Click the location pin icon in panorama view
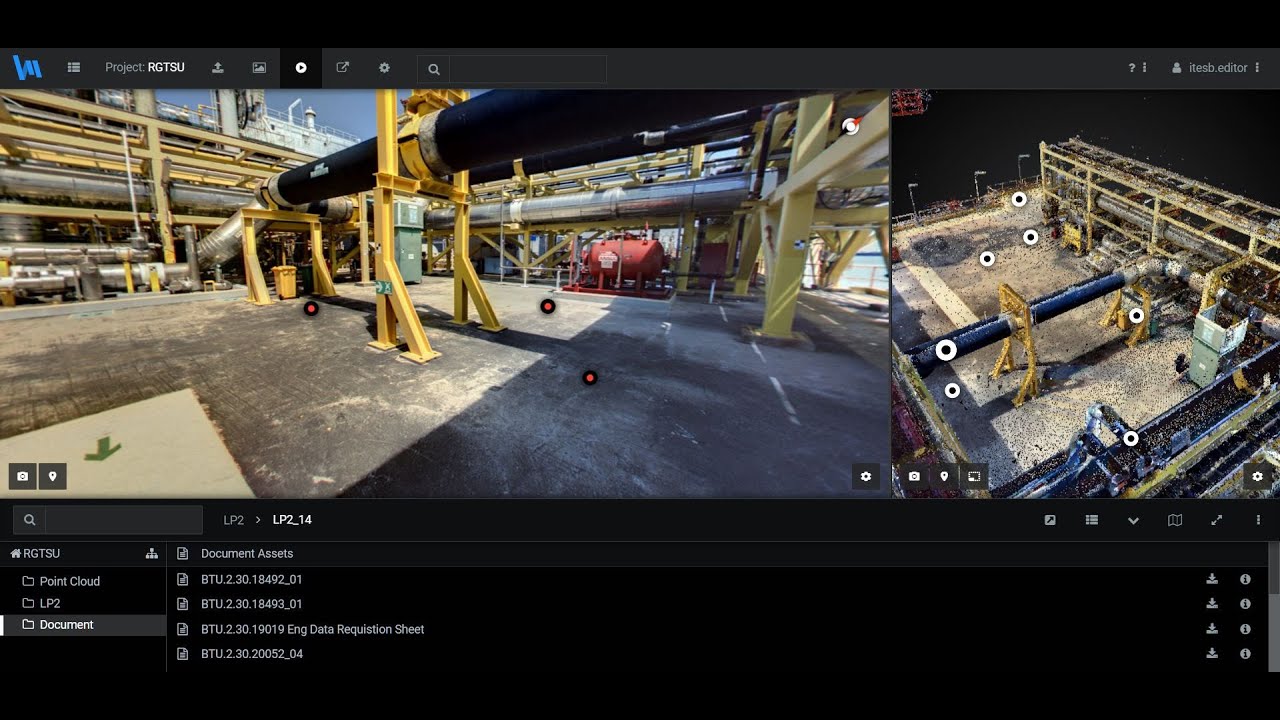The image size is (1280, 720). coord(53,476)
